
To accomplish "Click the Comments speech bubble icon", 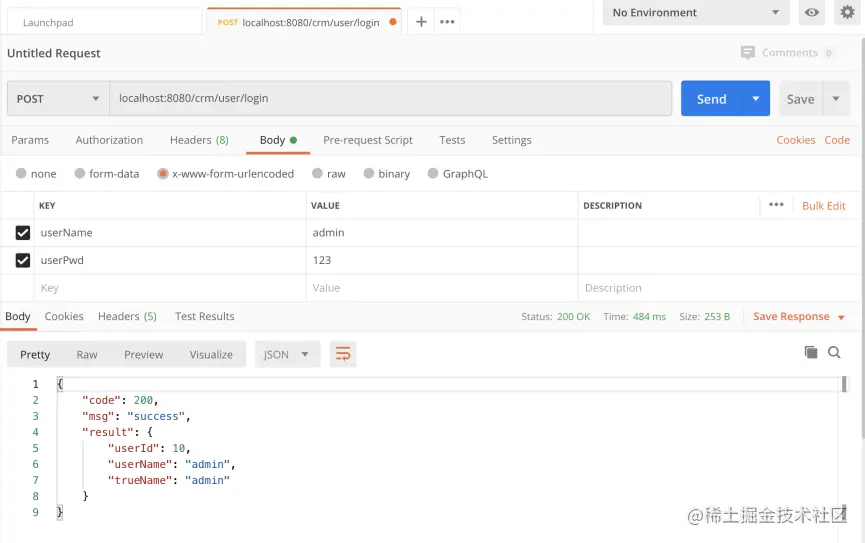I will [747, 52].
